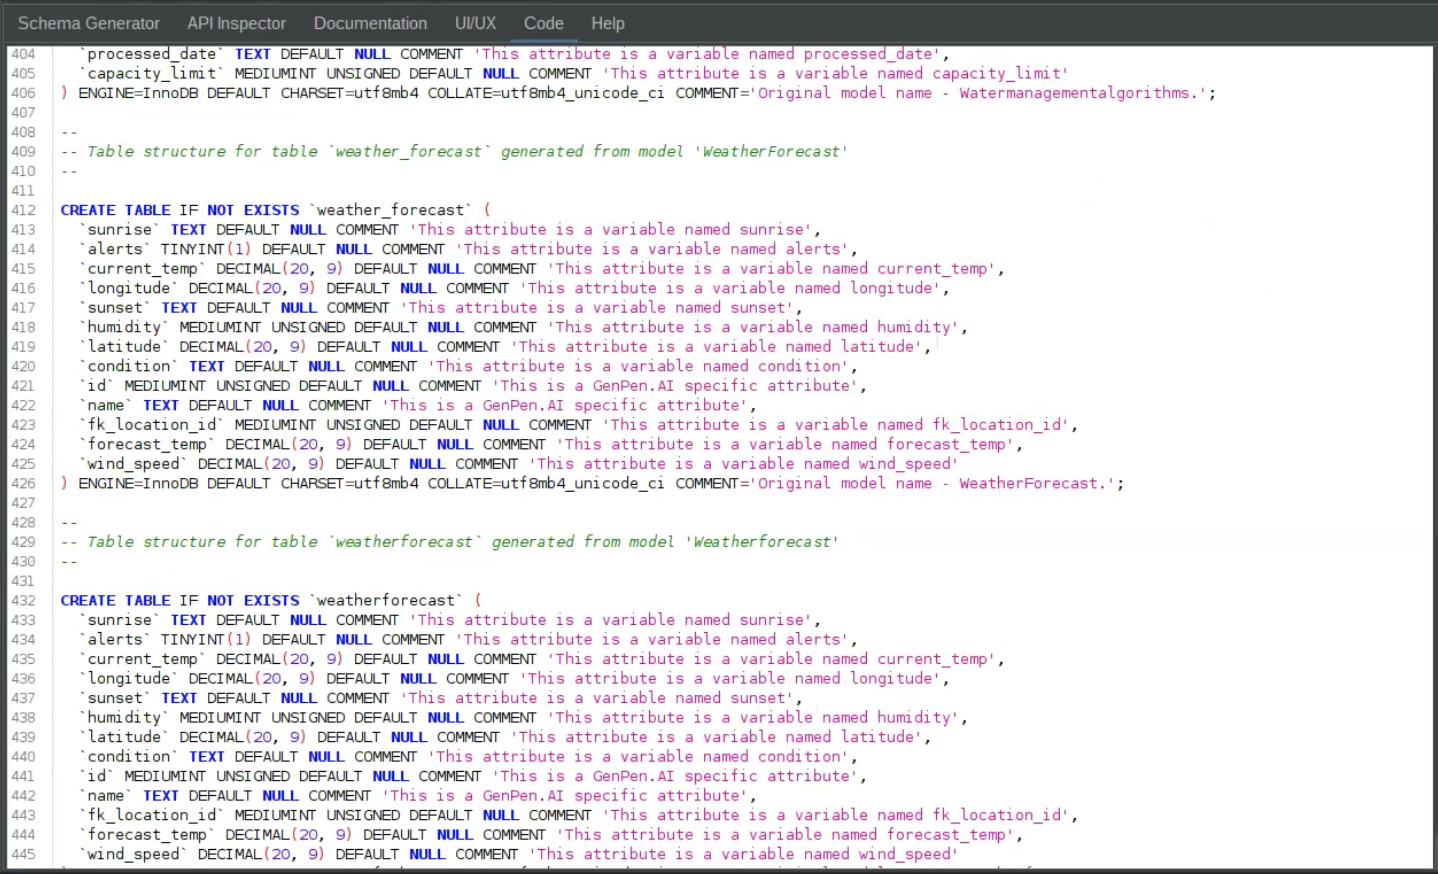Viewport: 1438px width, 874px height.
Task: Click `wind_speed` column on line 425
Action: [x=134, y=463]
